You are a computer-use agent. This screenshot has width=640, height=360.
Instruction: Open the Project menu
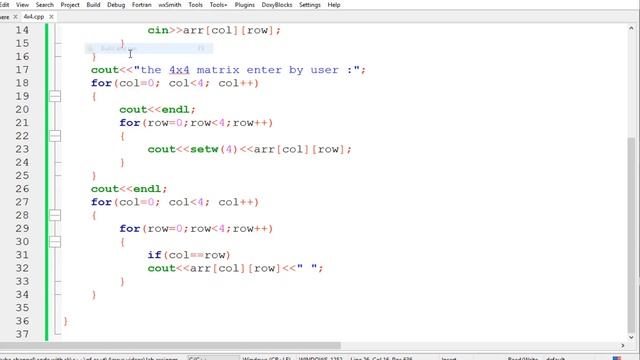point(70,5)
